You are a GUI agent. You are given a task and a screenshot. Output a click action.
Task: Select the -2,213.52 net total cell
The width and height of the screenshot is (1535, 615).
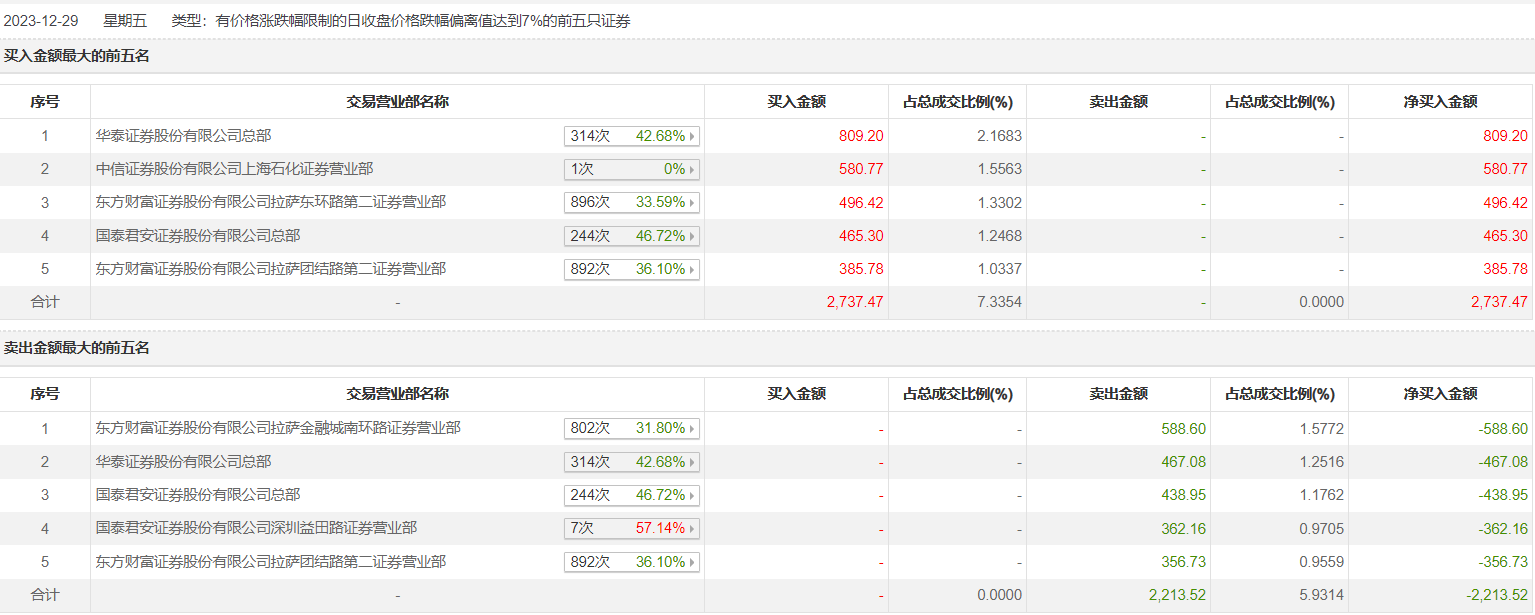1497,595
